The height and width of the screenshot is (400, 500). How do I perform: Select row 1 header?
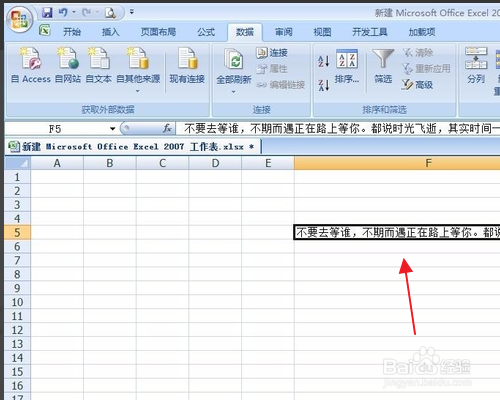click(x=17, y=177)
